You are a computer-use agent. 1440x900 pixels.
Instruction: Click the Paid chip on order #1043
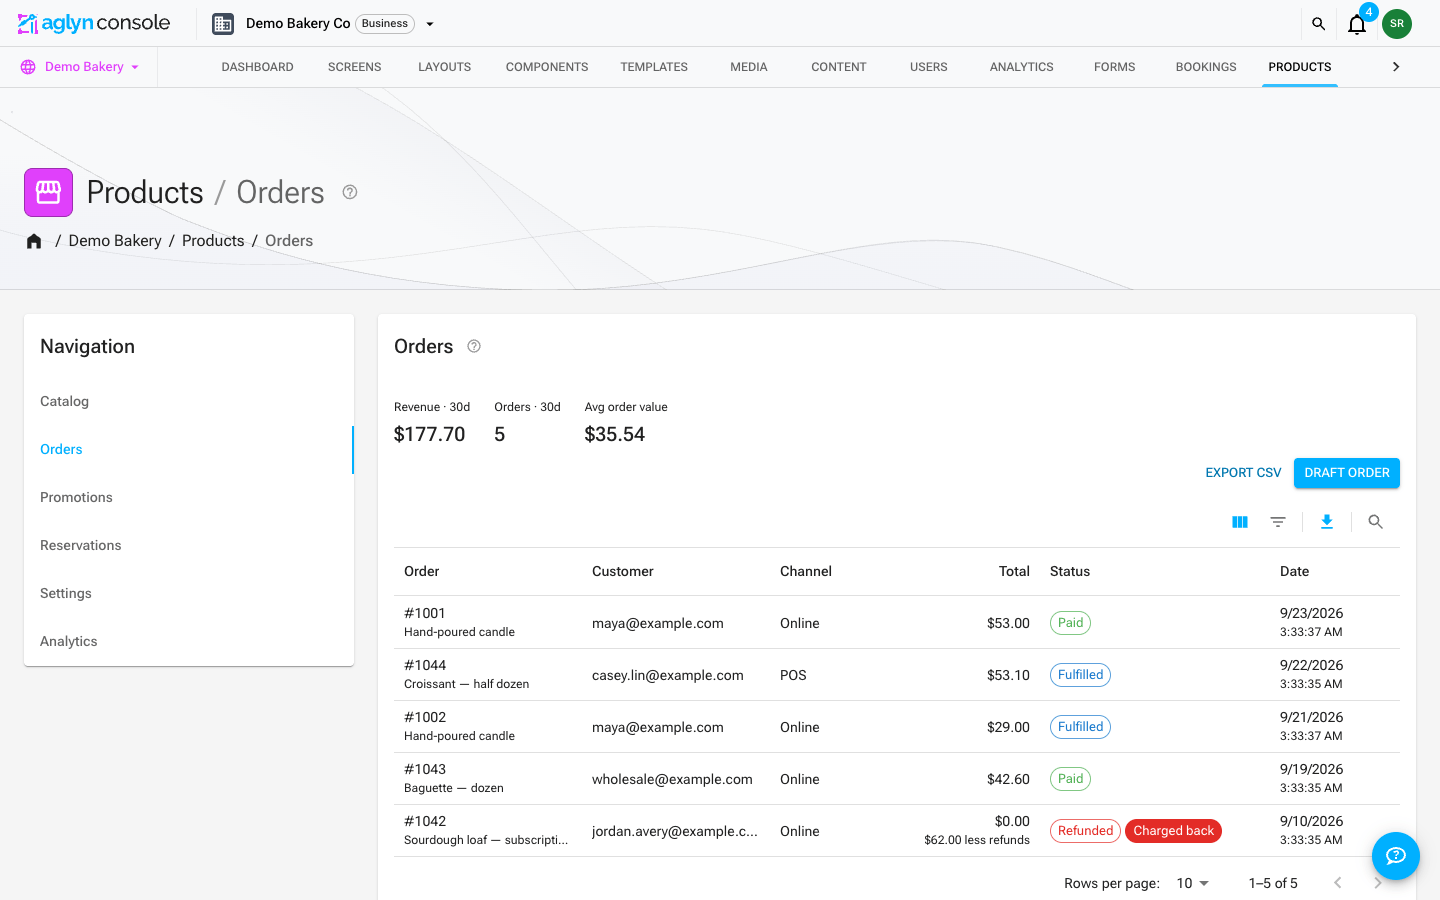[x=1070, y=779]
